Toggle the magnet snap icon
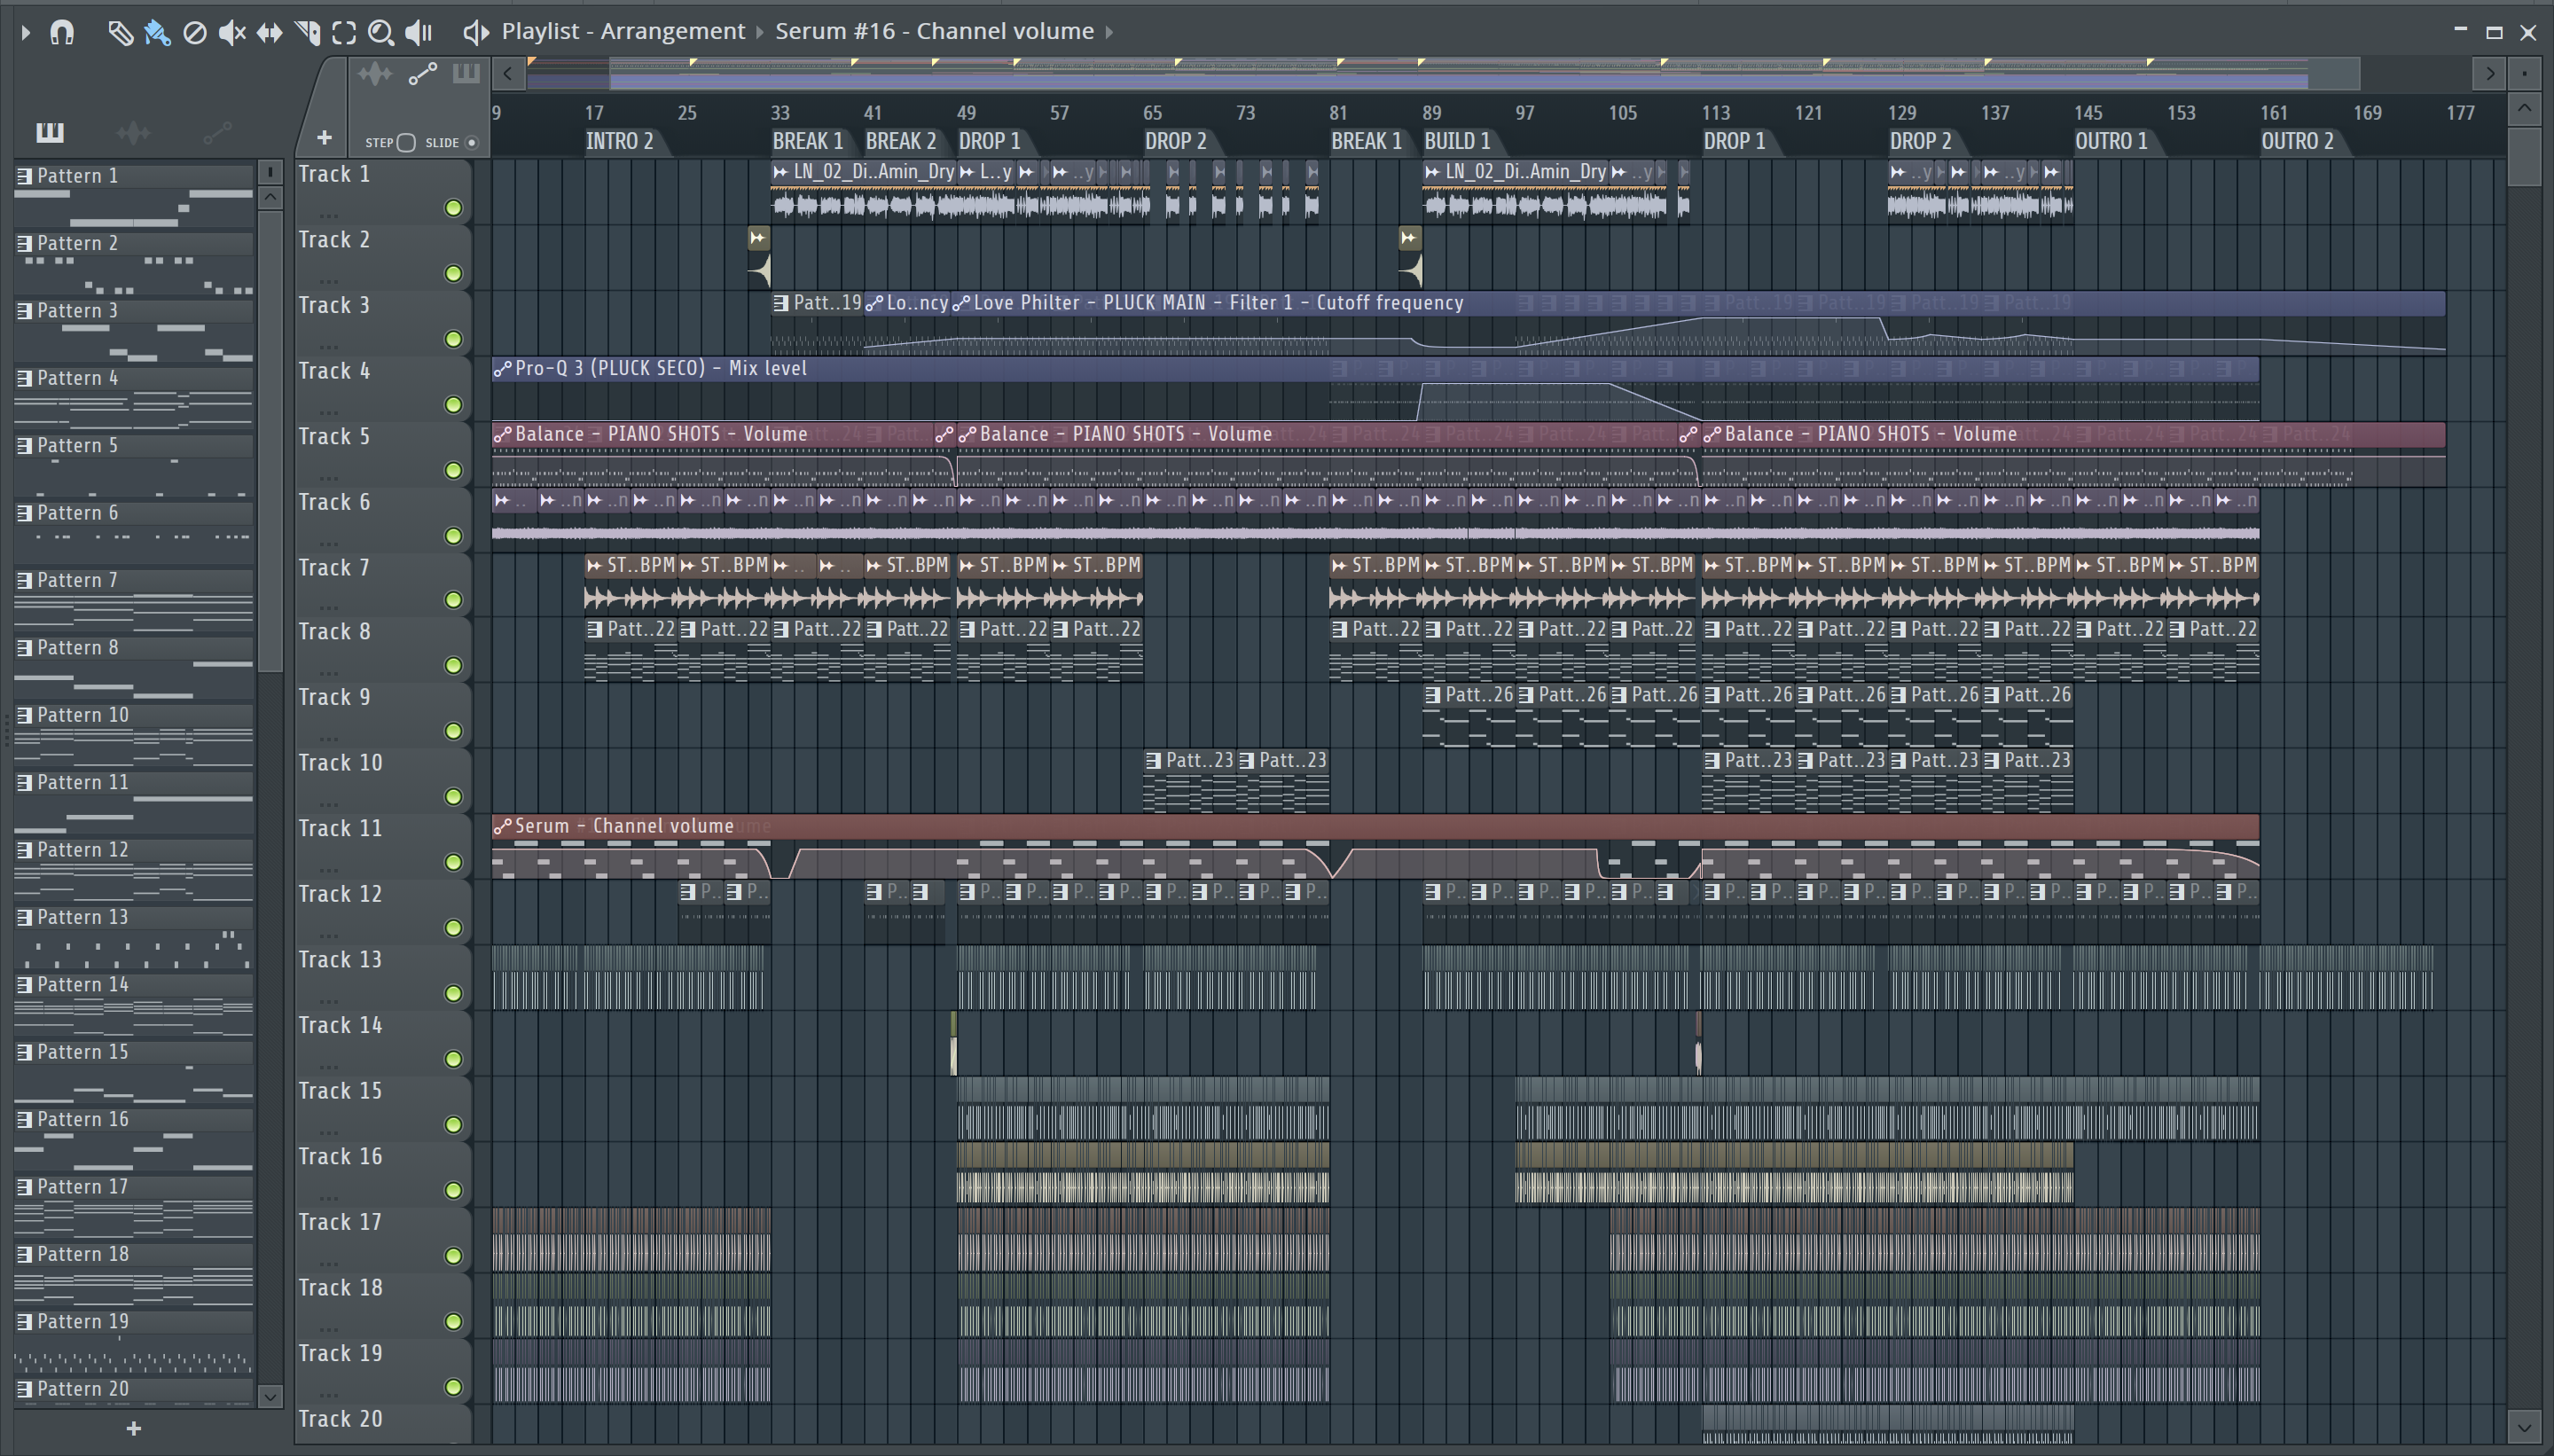 [62, 33]
